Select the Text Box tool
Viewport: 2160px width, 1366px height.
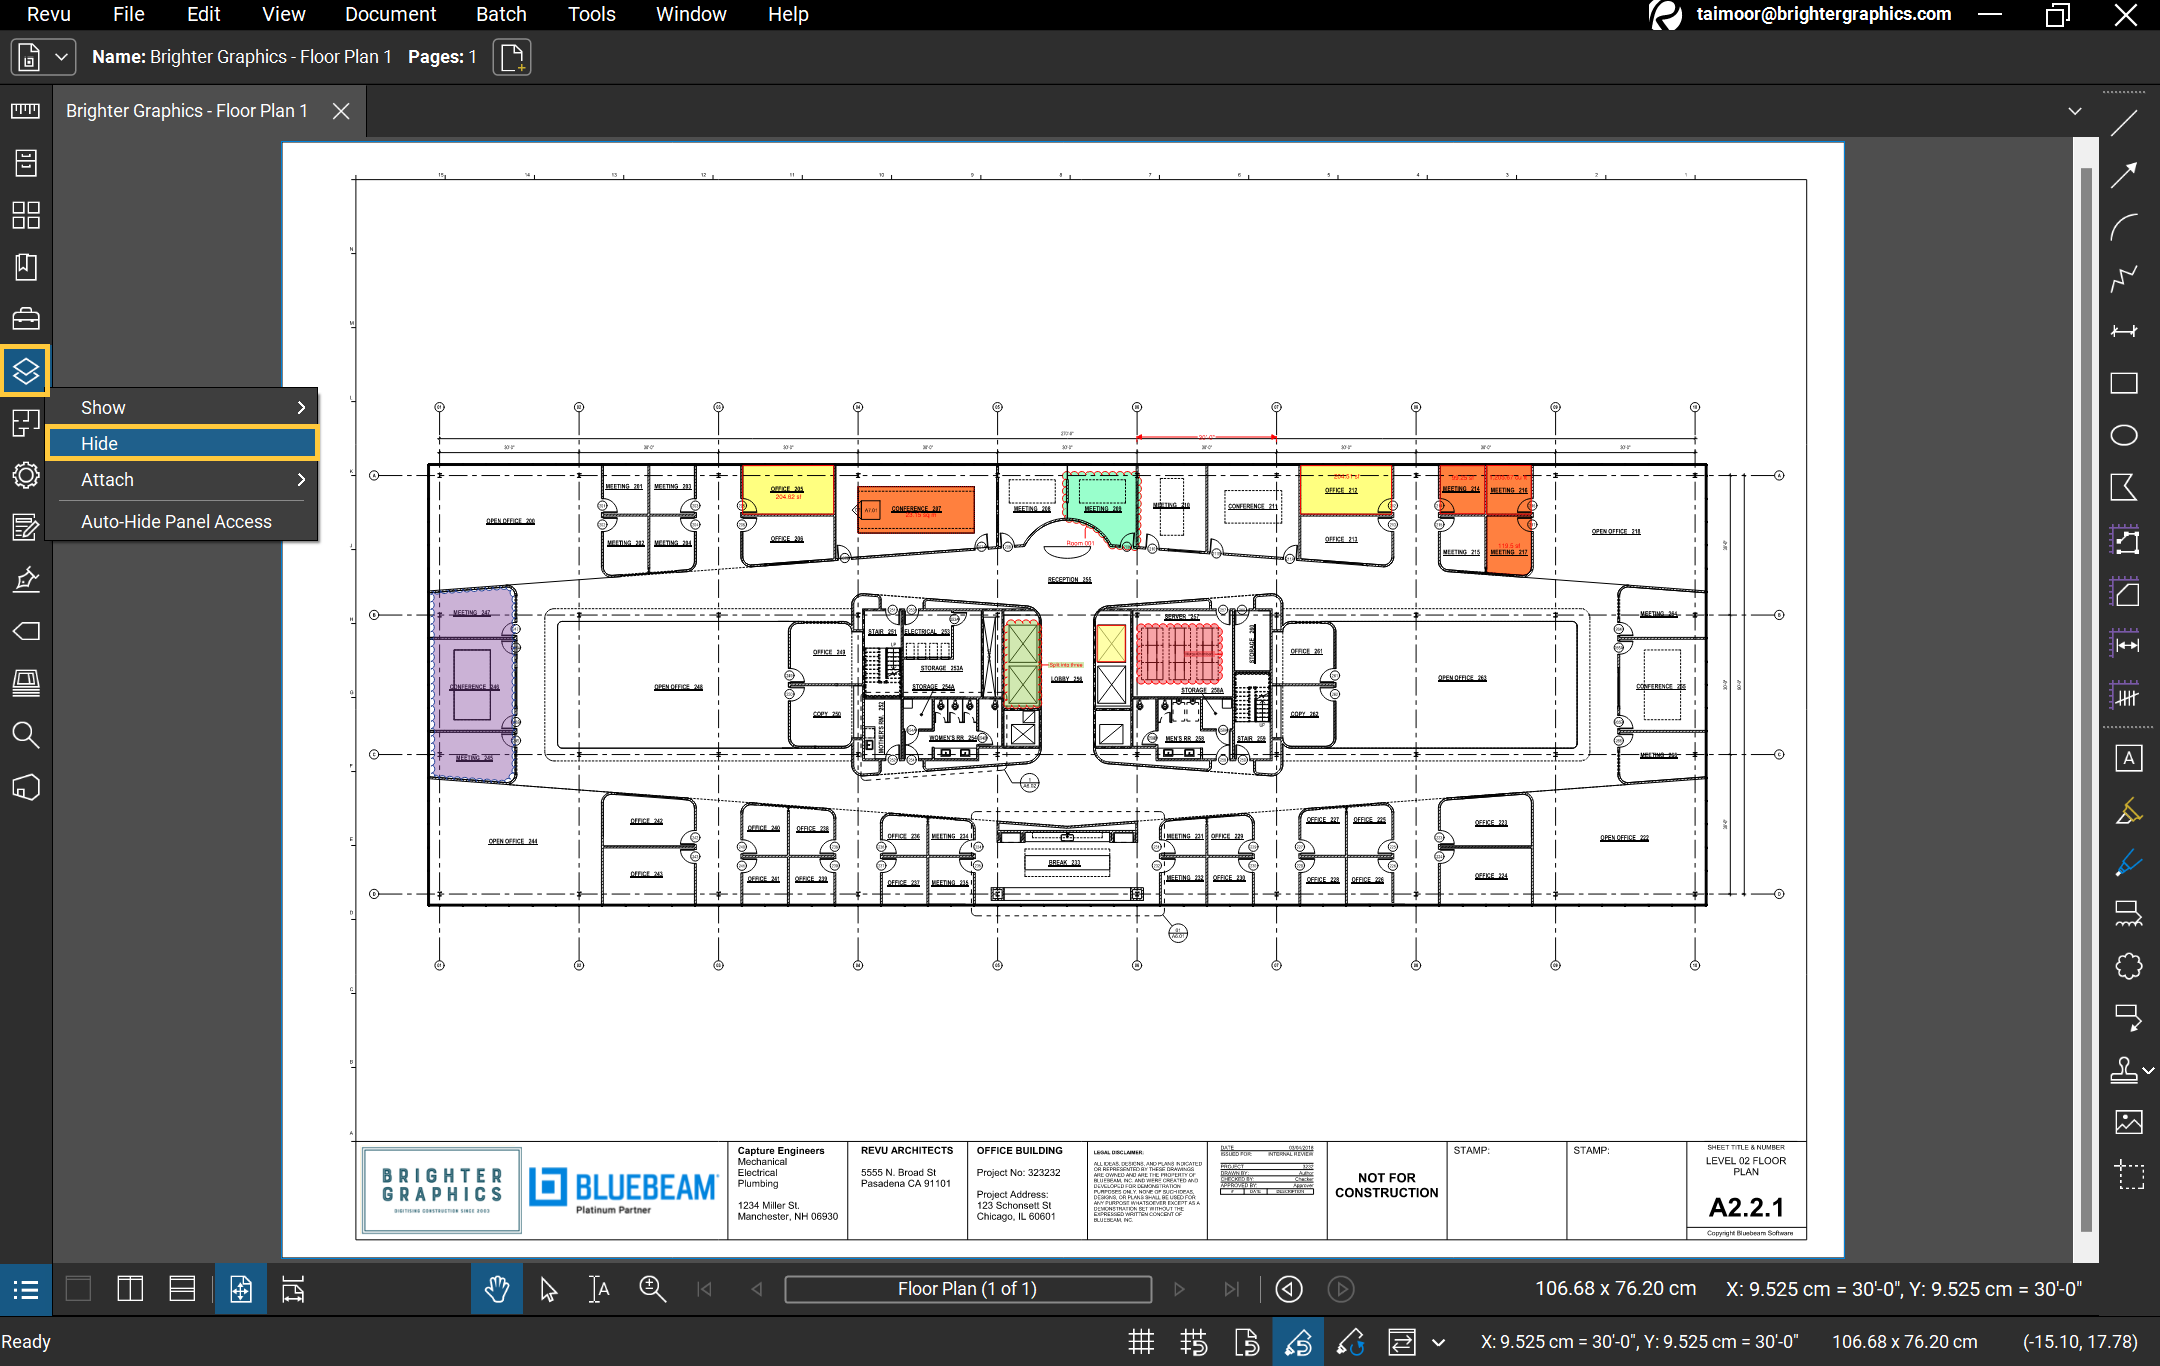pyautogui.click(x=2128, y=758)
